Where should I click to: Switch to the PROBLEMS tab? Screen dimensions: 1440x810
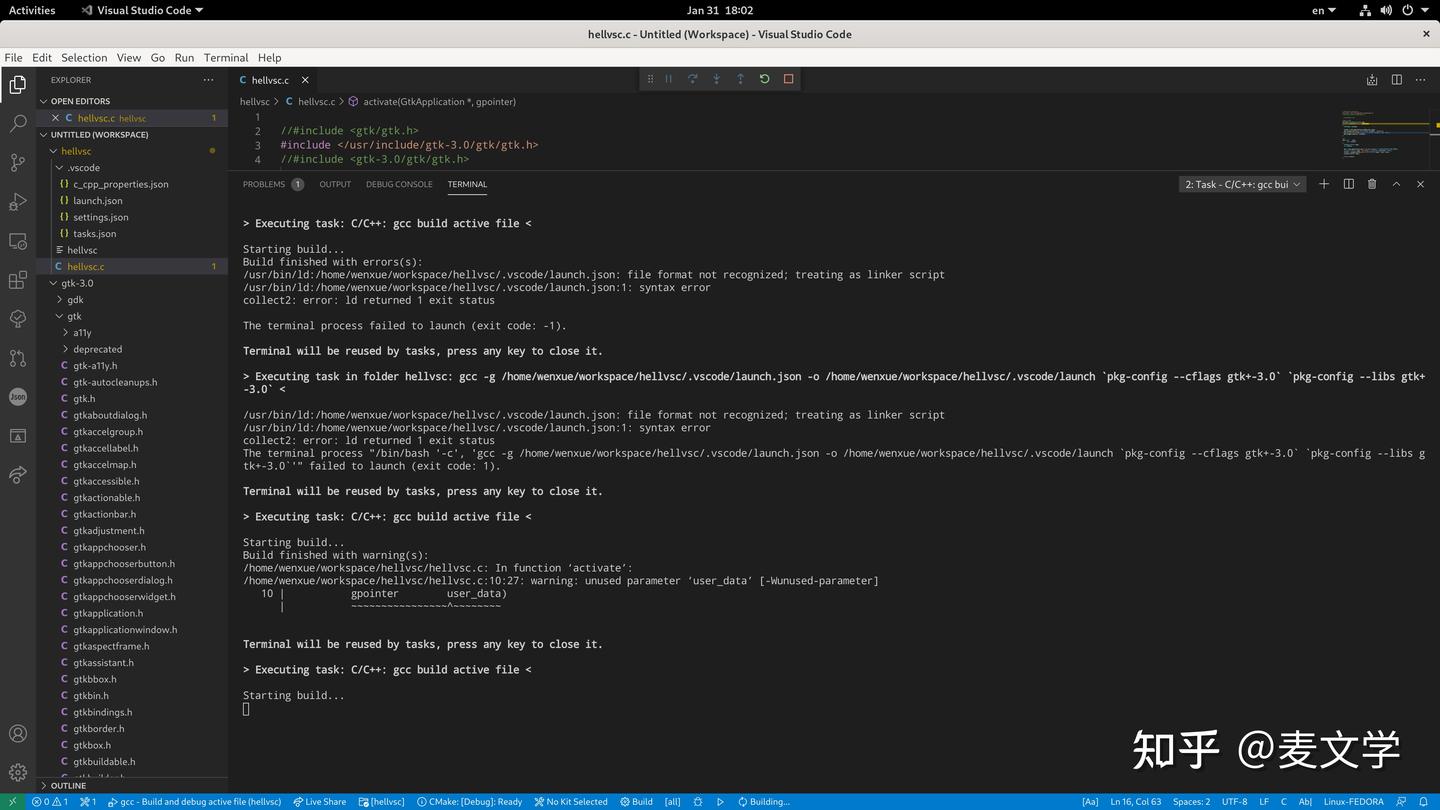coord(263,184)
